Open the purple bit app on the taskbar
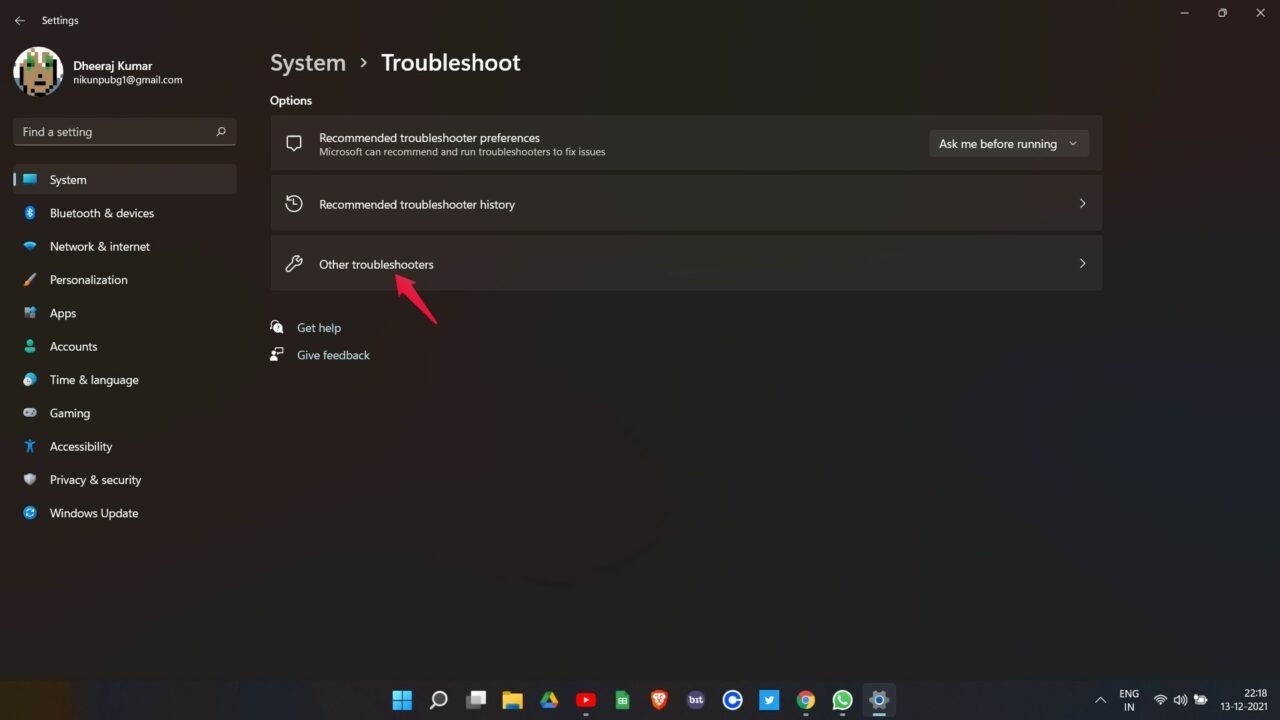 point(696,700)
